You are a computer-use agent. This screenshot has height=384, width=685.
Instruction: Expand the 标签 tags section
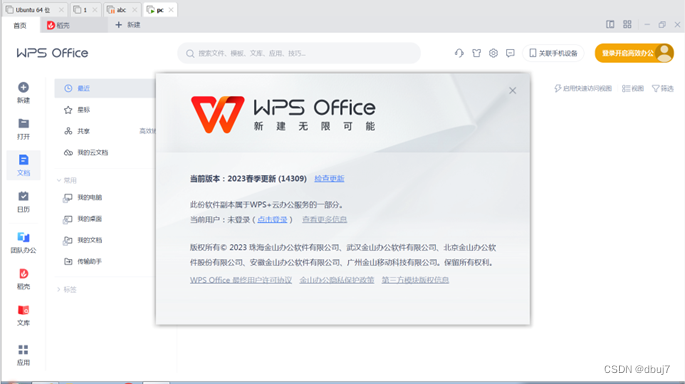click(66, 289)
